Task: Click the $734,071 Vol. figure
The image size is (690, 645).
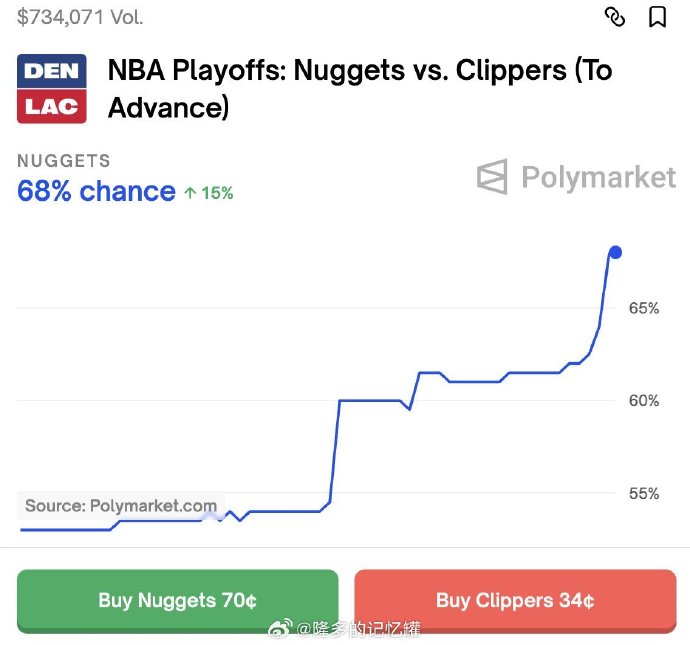Action: tap(80, 17)
